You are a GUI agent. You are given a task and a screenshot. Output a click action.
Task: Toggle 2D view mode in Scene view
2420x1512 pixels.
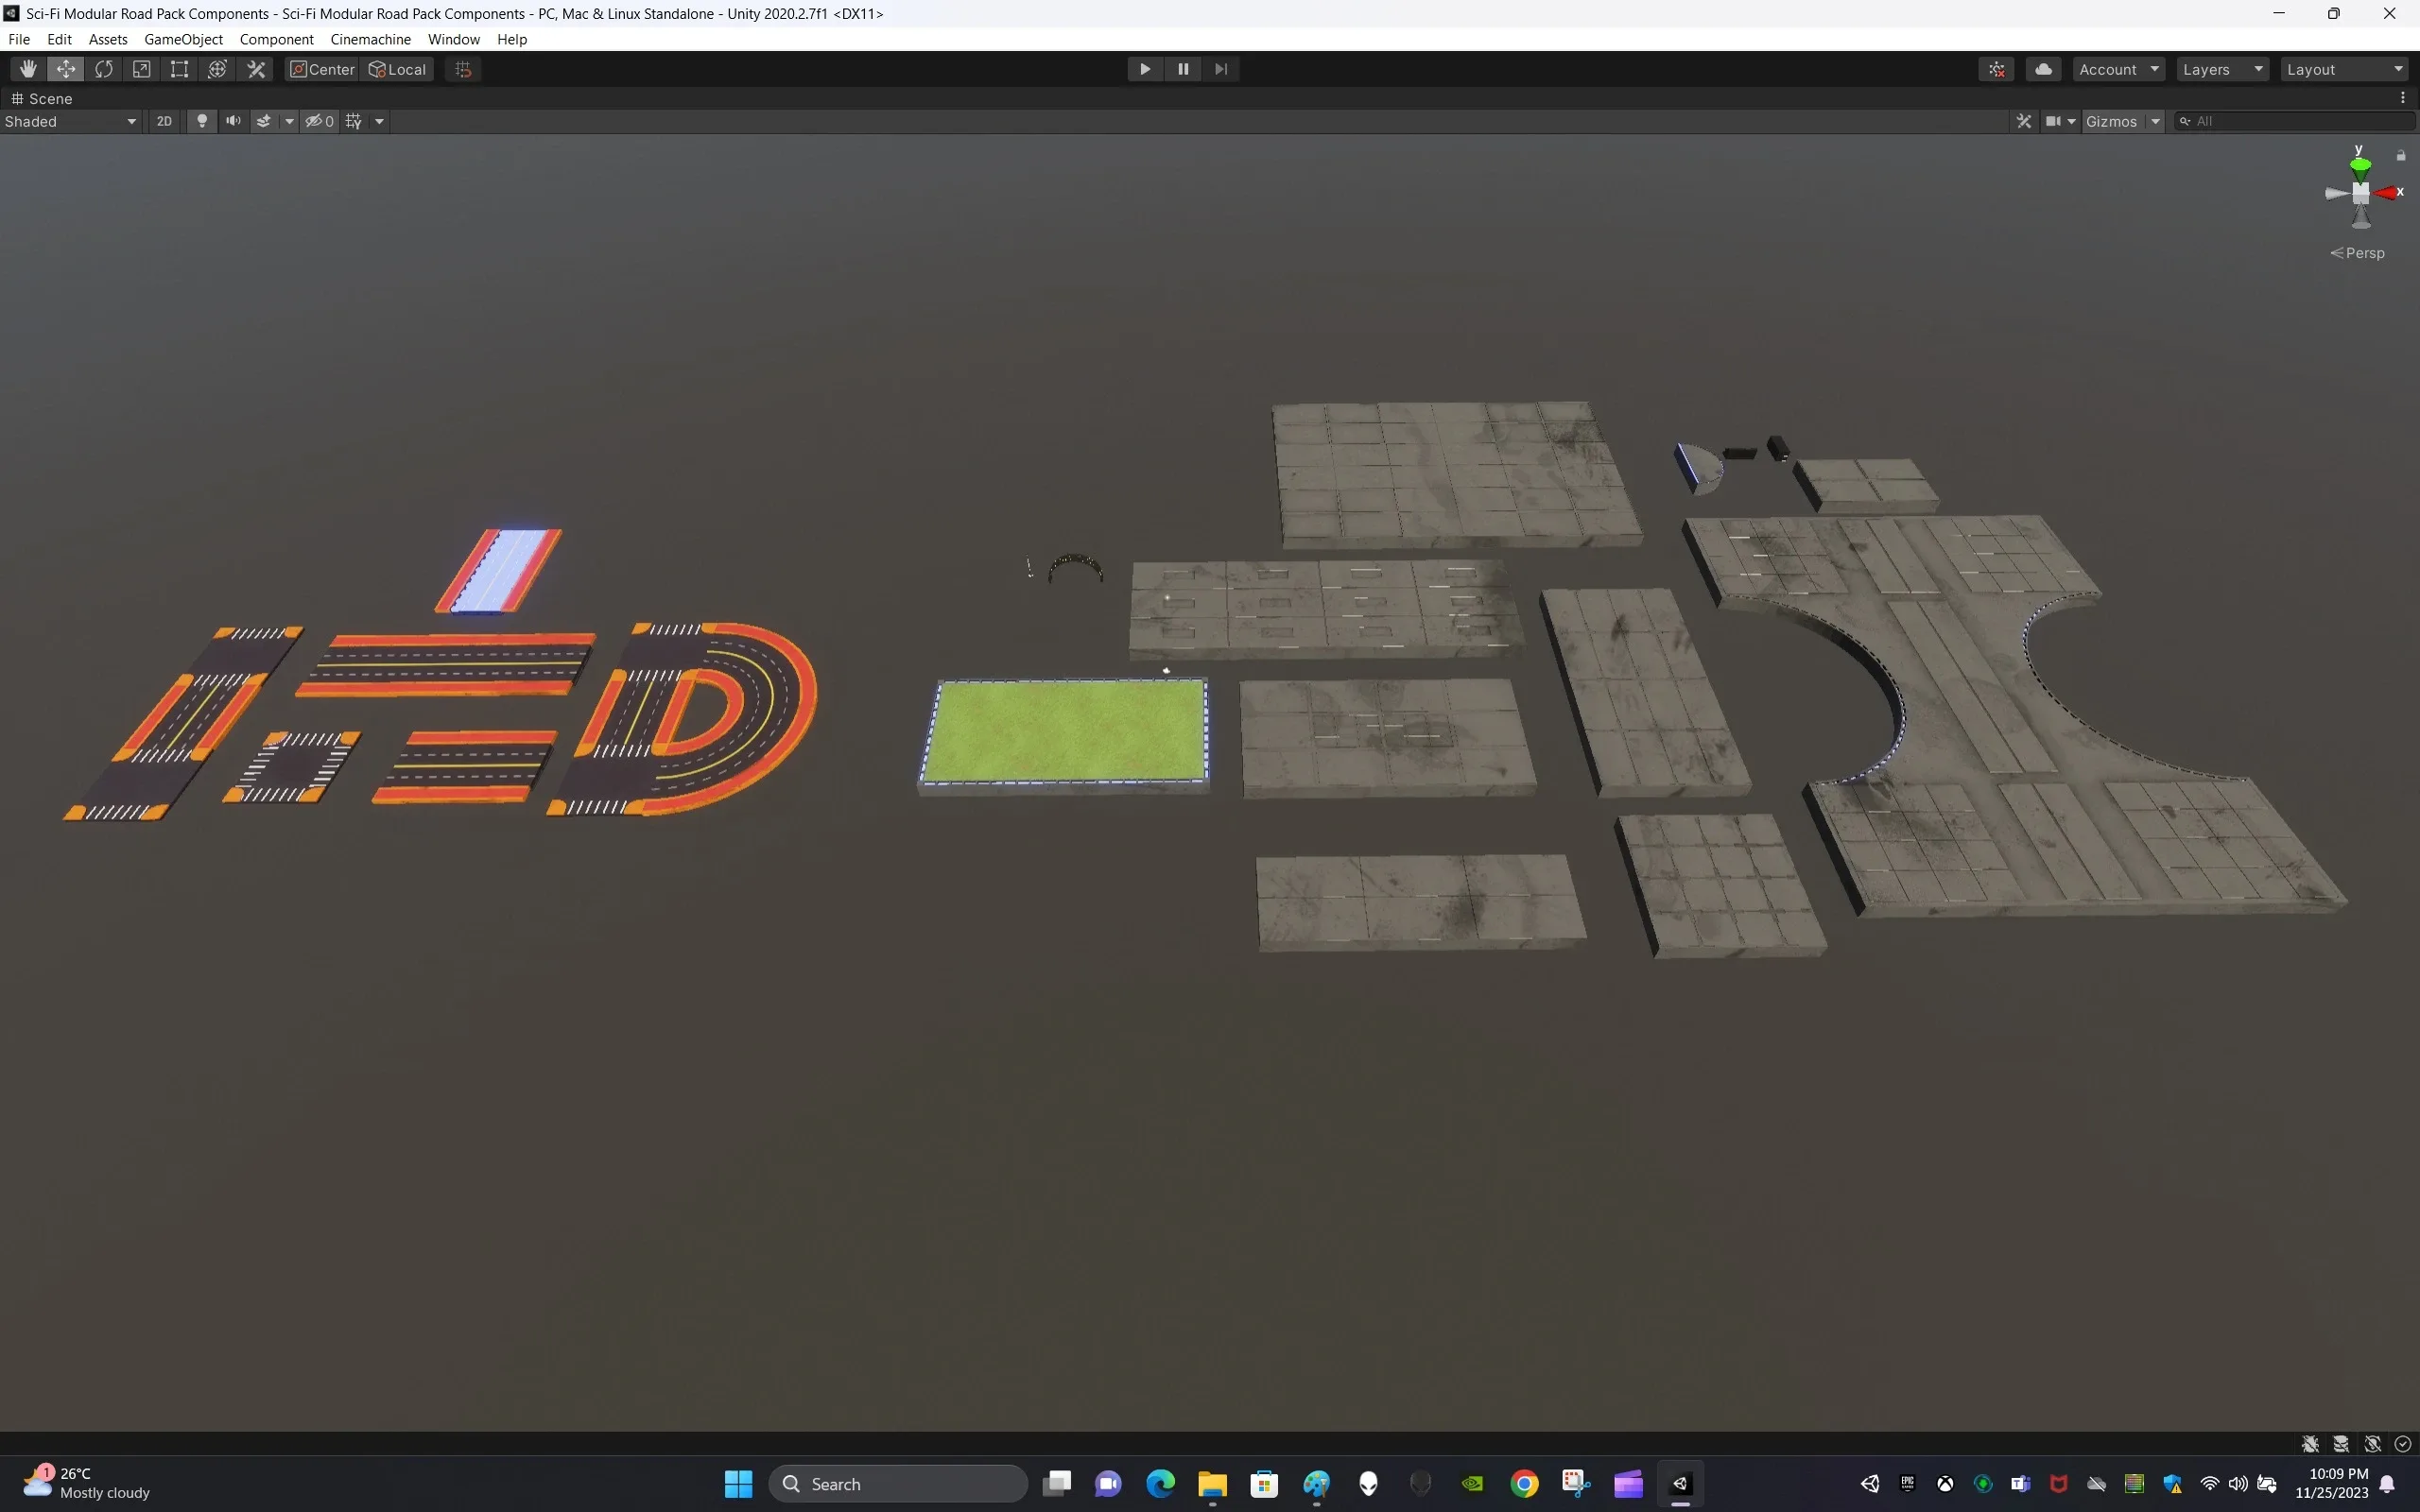pyautogui.click(x=164, y=120)
